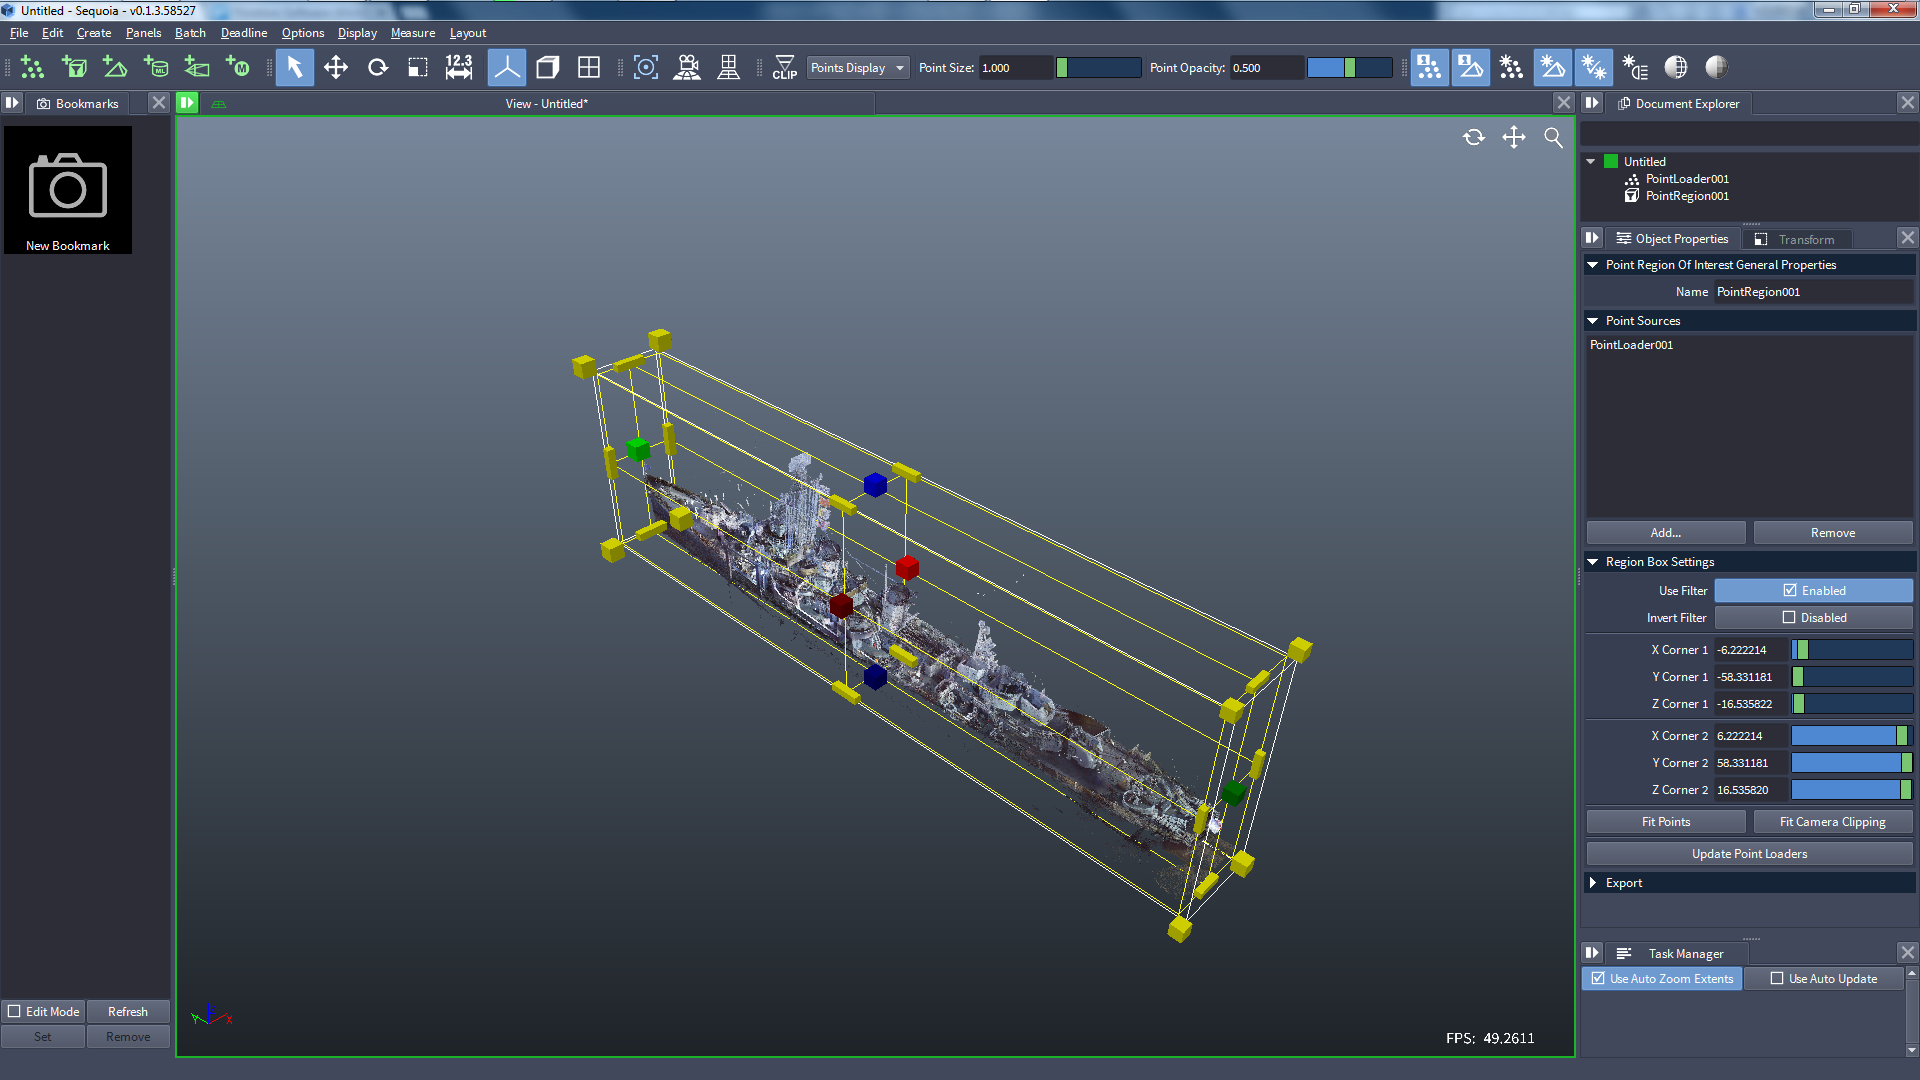Click the Create projection camera icon
Image resolution: width=1920 pixels, height=1080 pixels.
pos(197,67)
